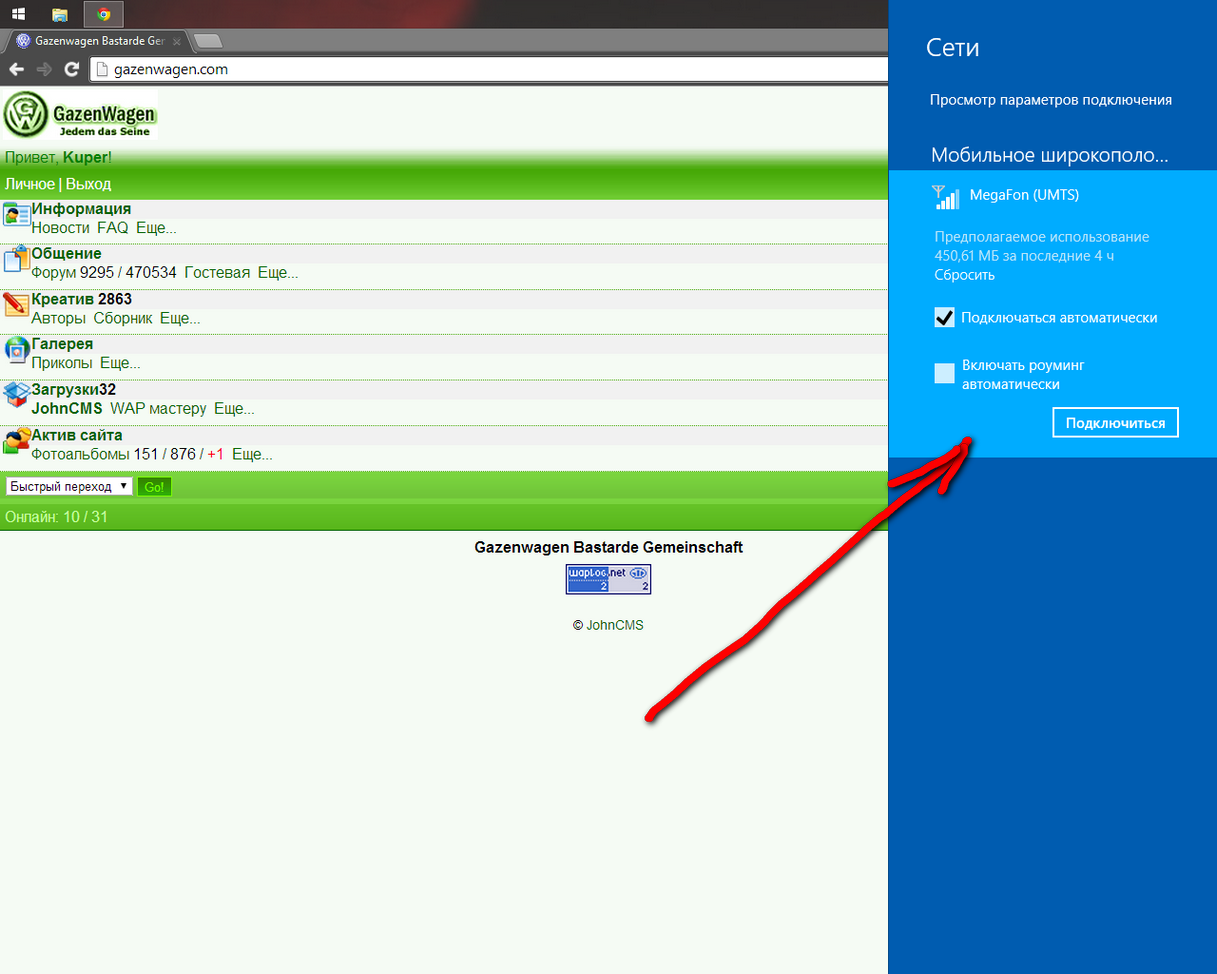Image resolution: width=1217 pixels, height=974 pixels.
Task: Click the Общение heading
Action: 66,253
